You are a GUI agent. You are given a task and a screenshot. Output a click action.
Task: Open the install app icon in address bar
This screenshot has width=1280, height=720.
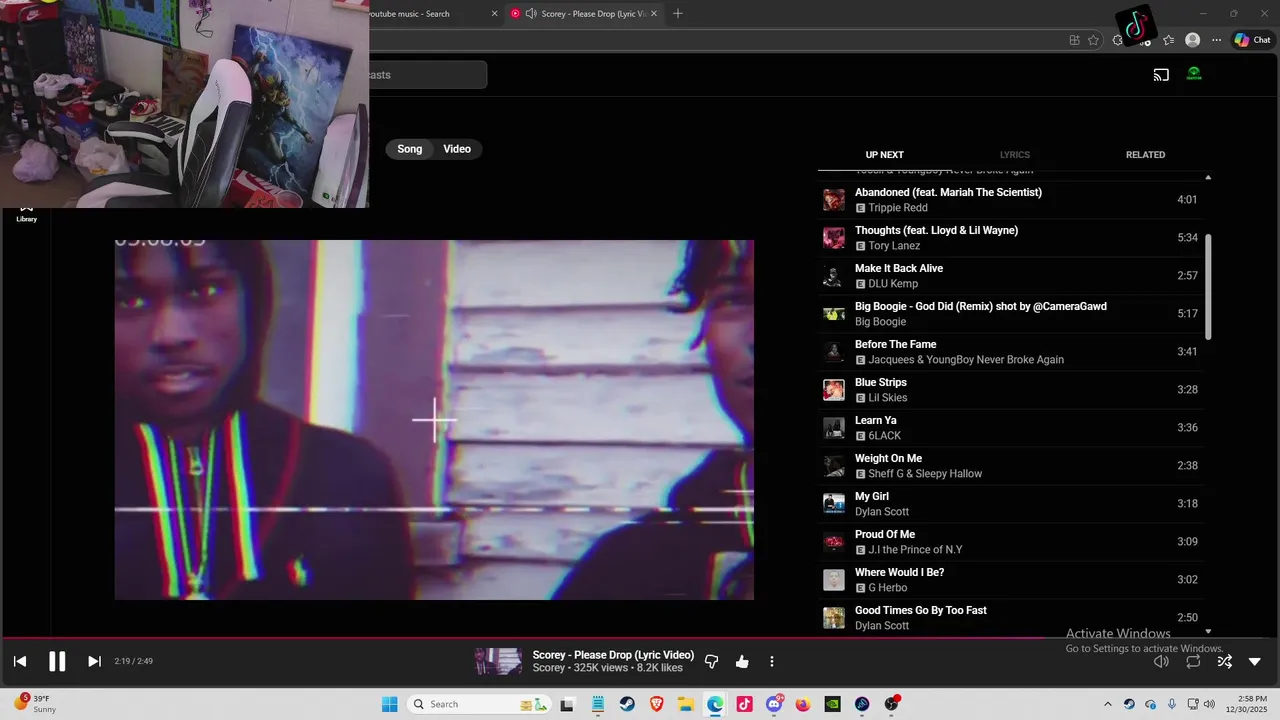pyautogui.click(x=1074, y=40)
